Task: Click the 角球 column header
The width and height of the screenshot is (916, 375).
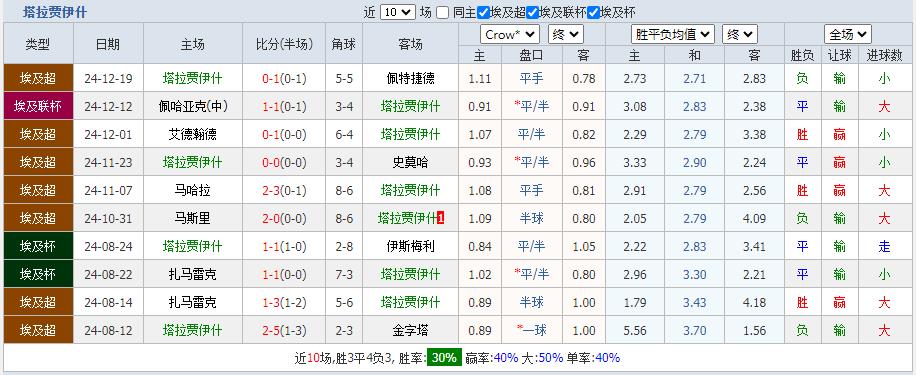Action: point(344,44)
